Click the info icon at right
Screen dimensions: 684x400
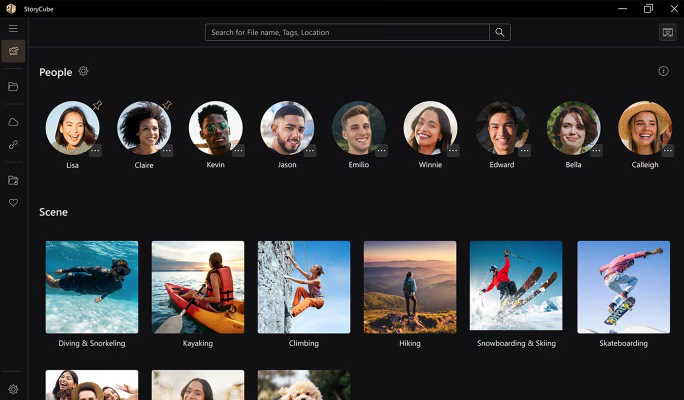point(663,72)
